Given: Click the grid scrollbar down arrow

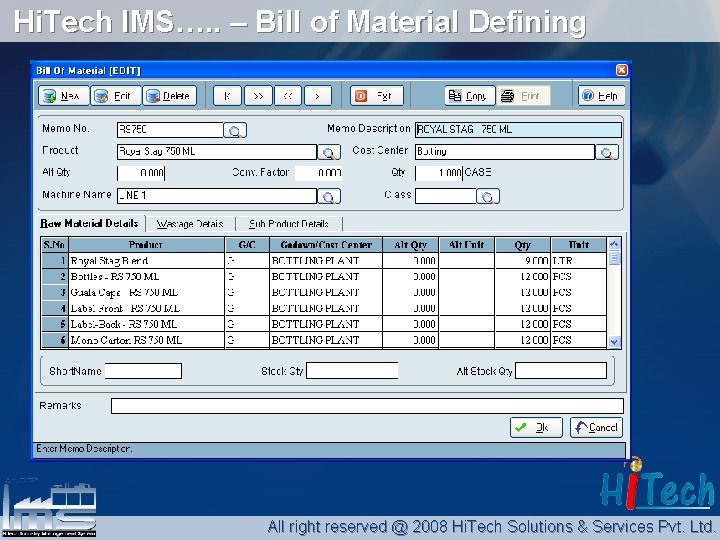Looking at the screenshot, I should click(x=614, y=342).
